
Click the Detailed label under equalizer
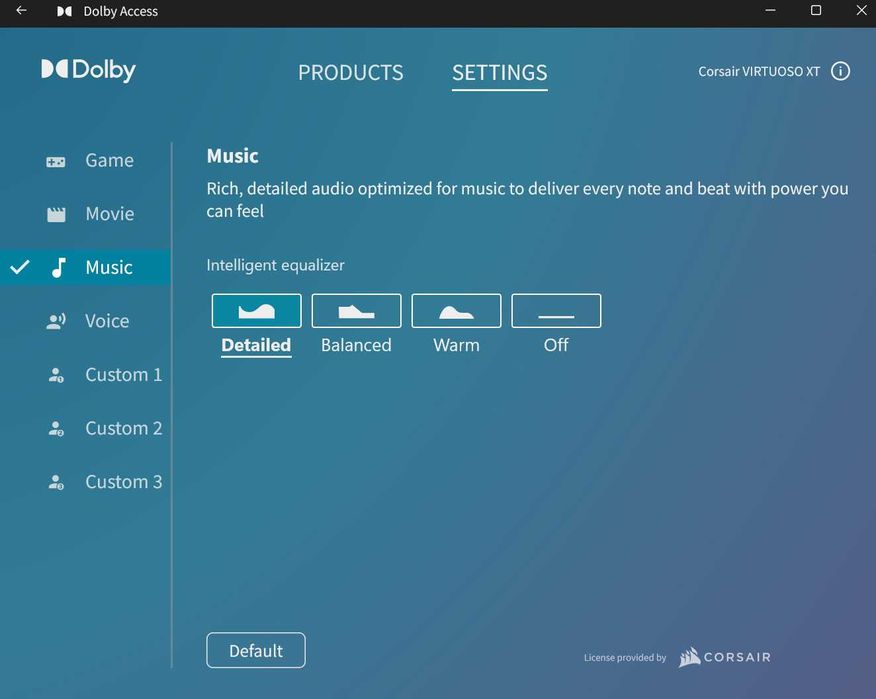point(256,345)
